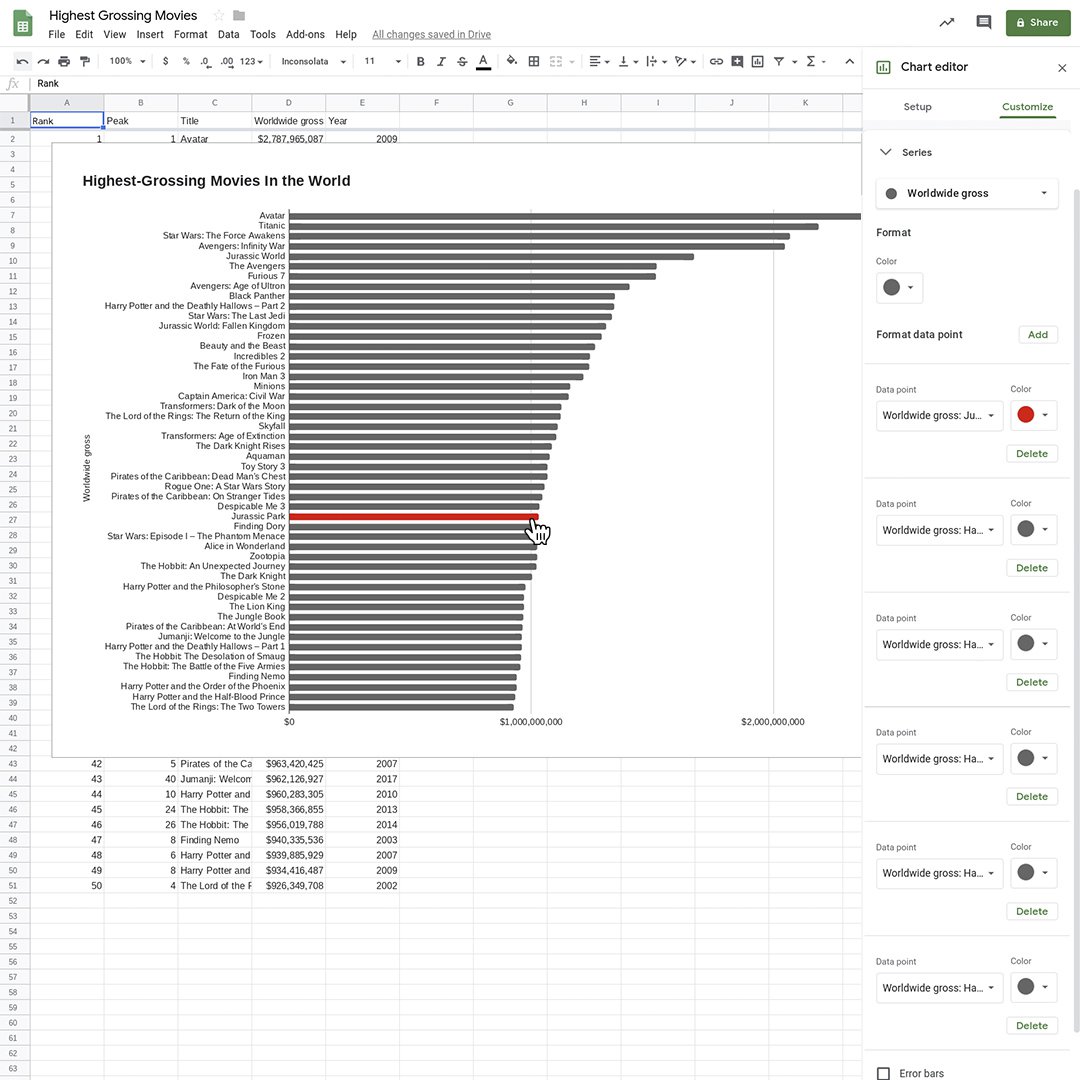Open the File menu
Image resolution: width=1080 pixels, height=1080 pixels.
(56, 34)
